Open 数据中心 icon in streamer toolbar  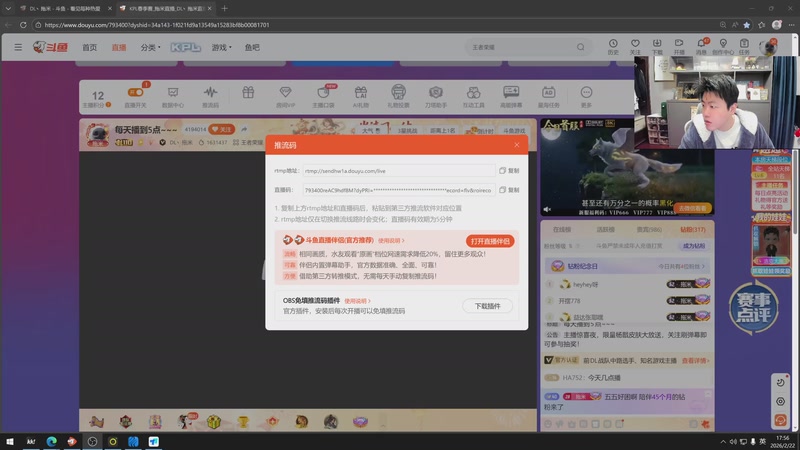[173, 96]
